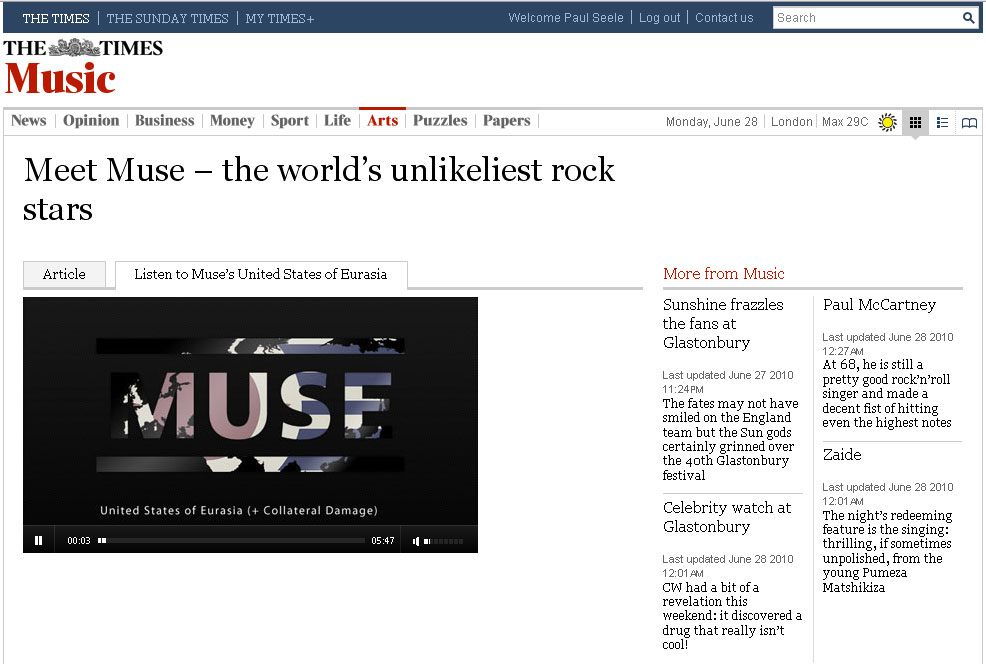Click the search magnifier icon
The image size is (986, 664).
point(968,18)
